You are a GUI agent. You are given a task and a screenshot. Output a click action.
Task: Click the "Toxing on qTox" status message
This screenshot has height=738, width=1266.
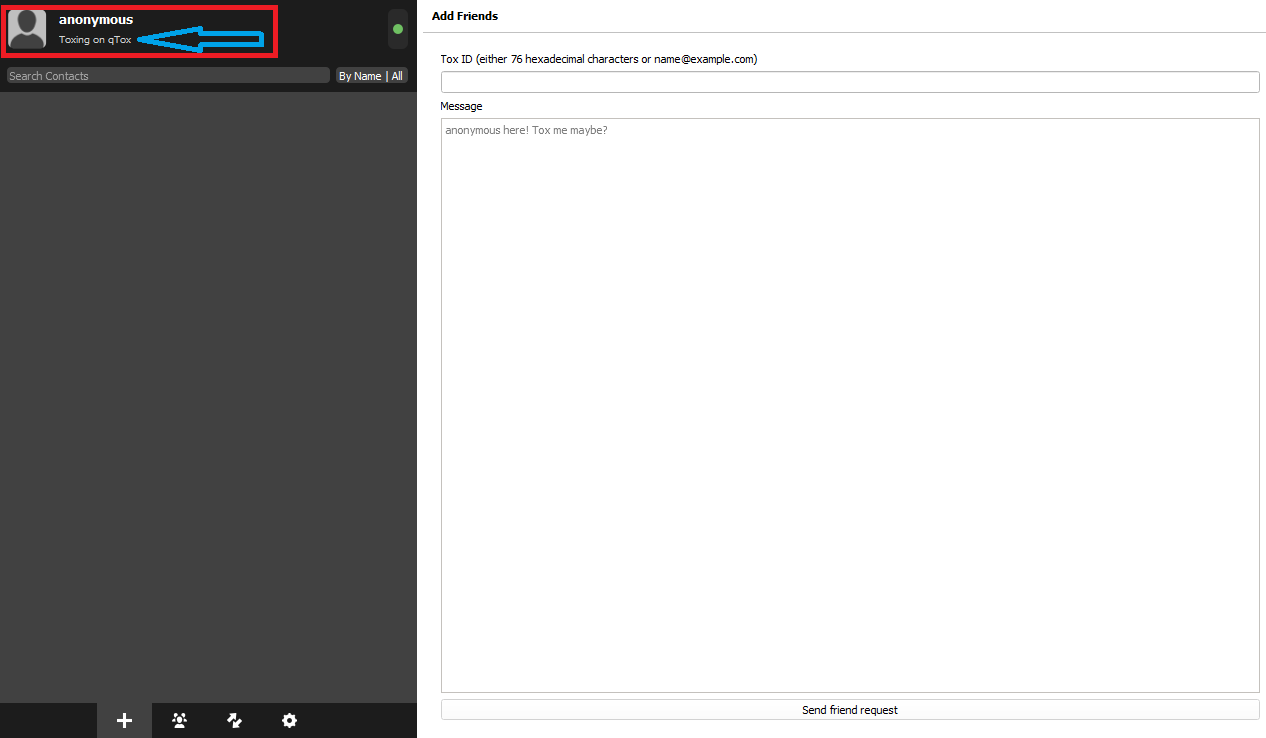pyautogui.click(x=95, y=40)
